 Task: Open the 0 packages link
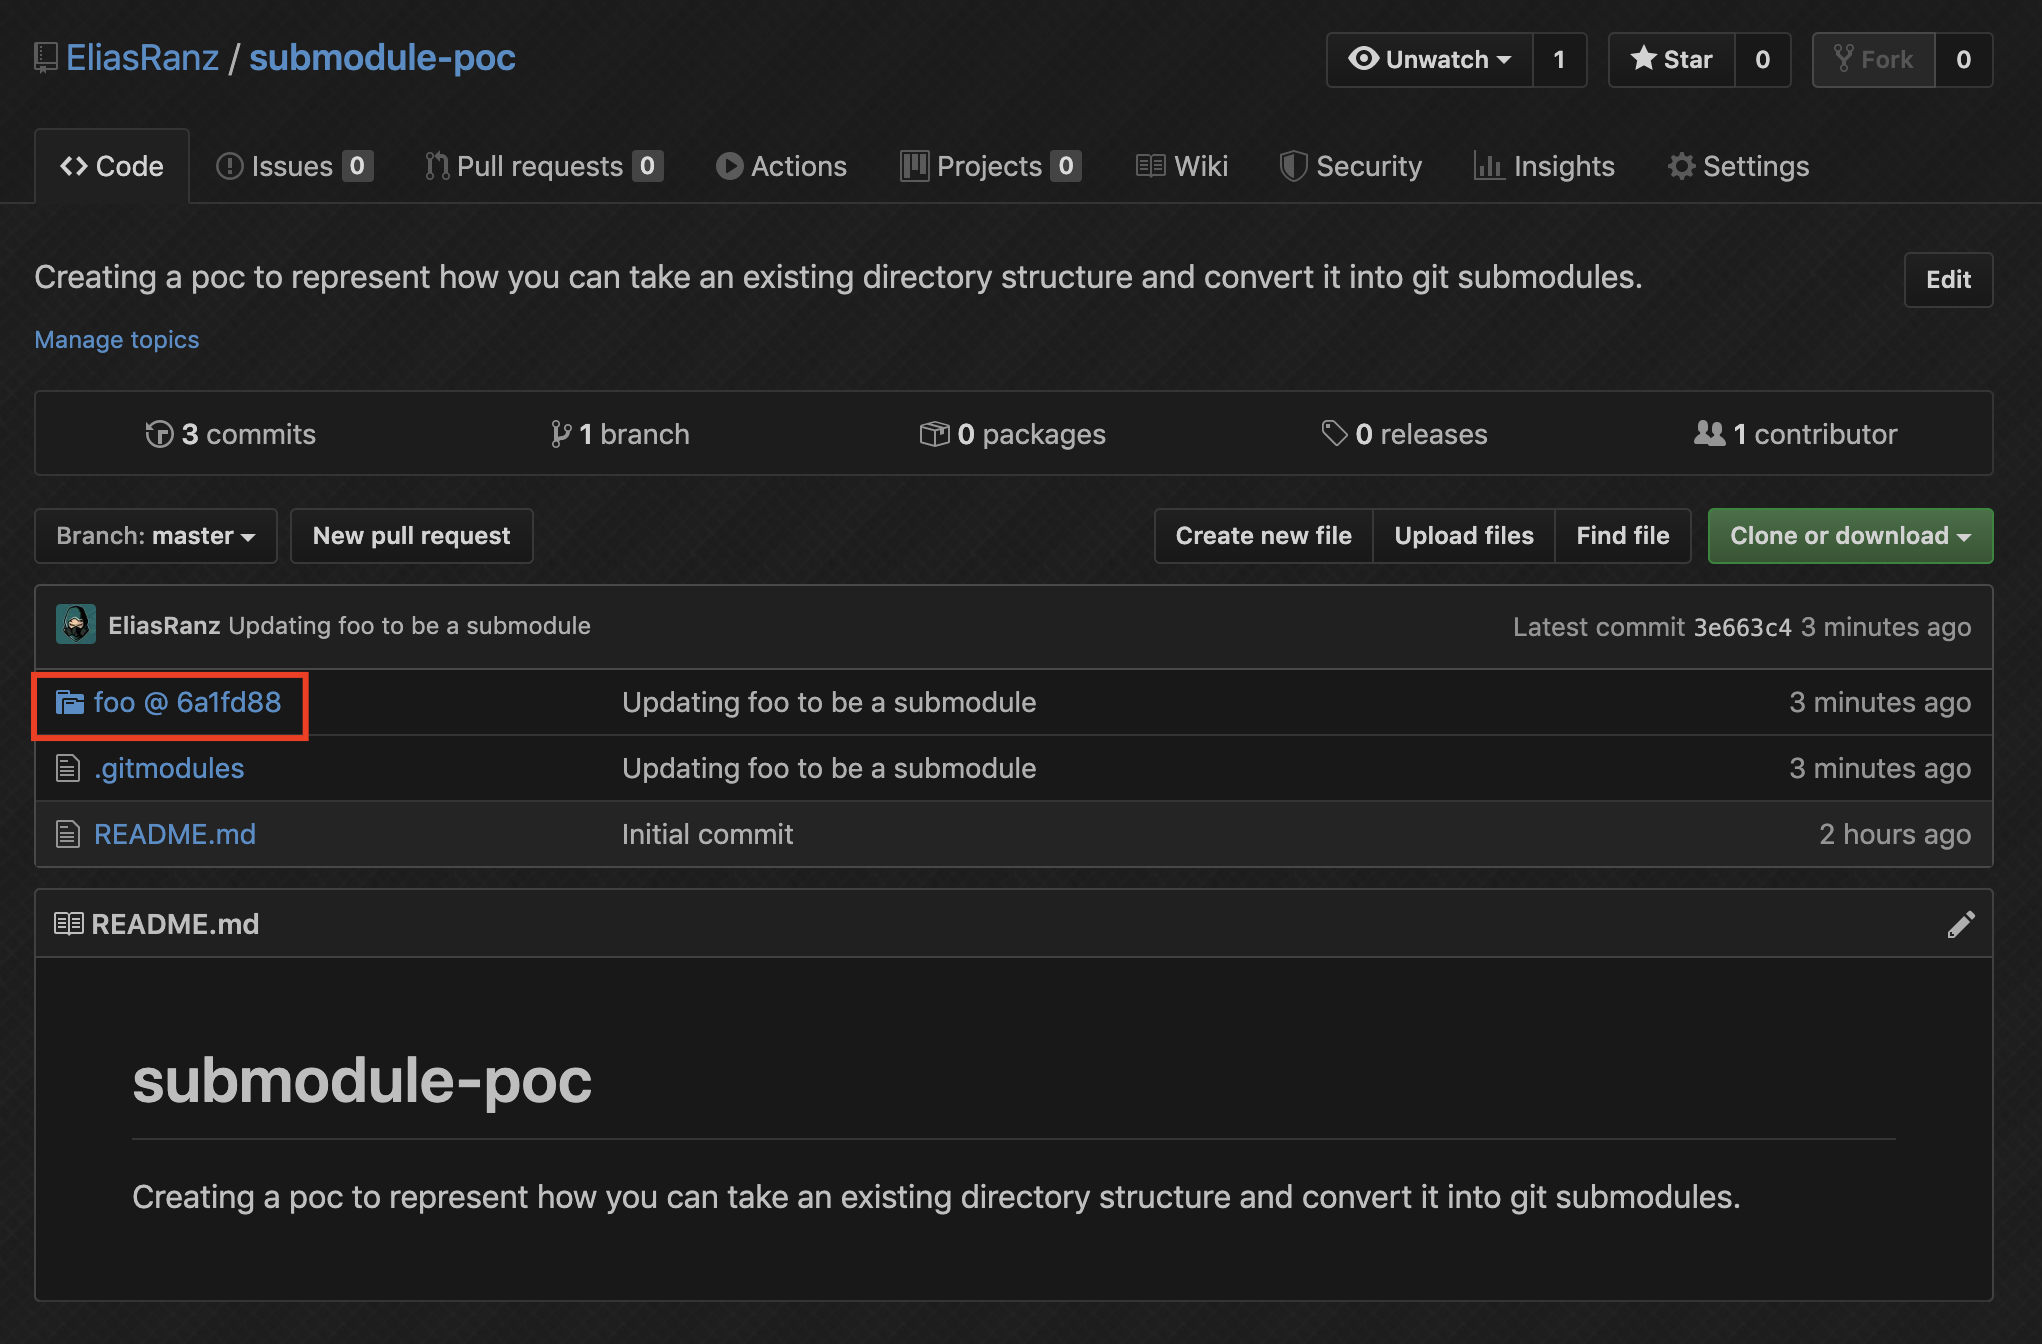pos(1012,434)
